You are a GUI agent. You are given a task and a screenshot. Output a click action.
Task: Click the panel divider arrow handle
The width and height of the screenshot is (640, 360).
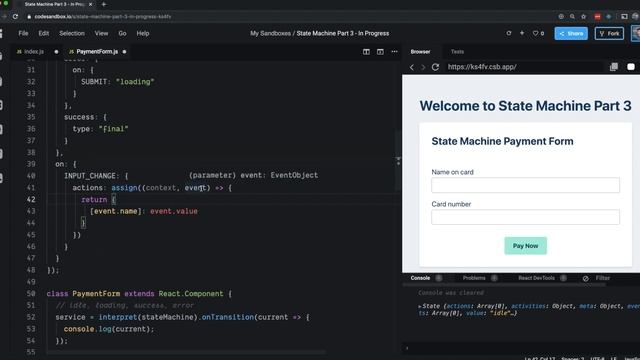point(398,161)
